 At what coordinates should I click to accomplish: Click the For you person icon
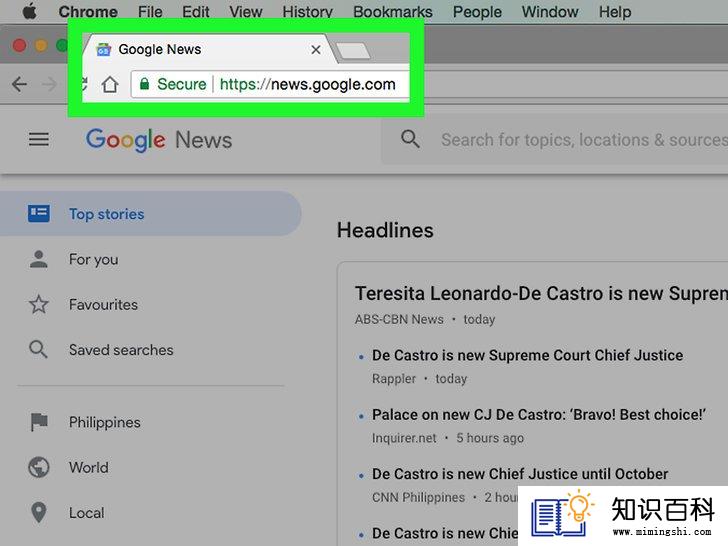coord(39,259)
